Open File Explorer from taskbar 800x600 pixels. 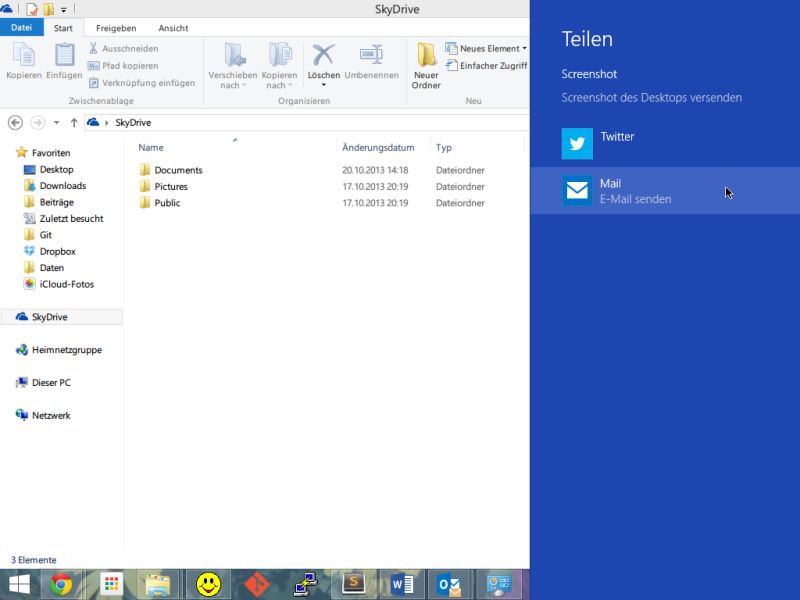click(x=158, y=584)
